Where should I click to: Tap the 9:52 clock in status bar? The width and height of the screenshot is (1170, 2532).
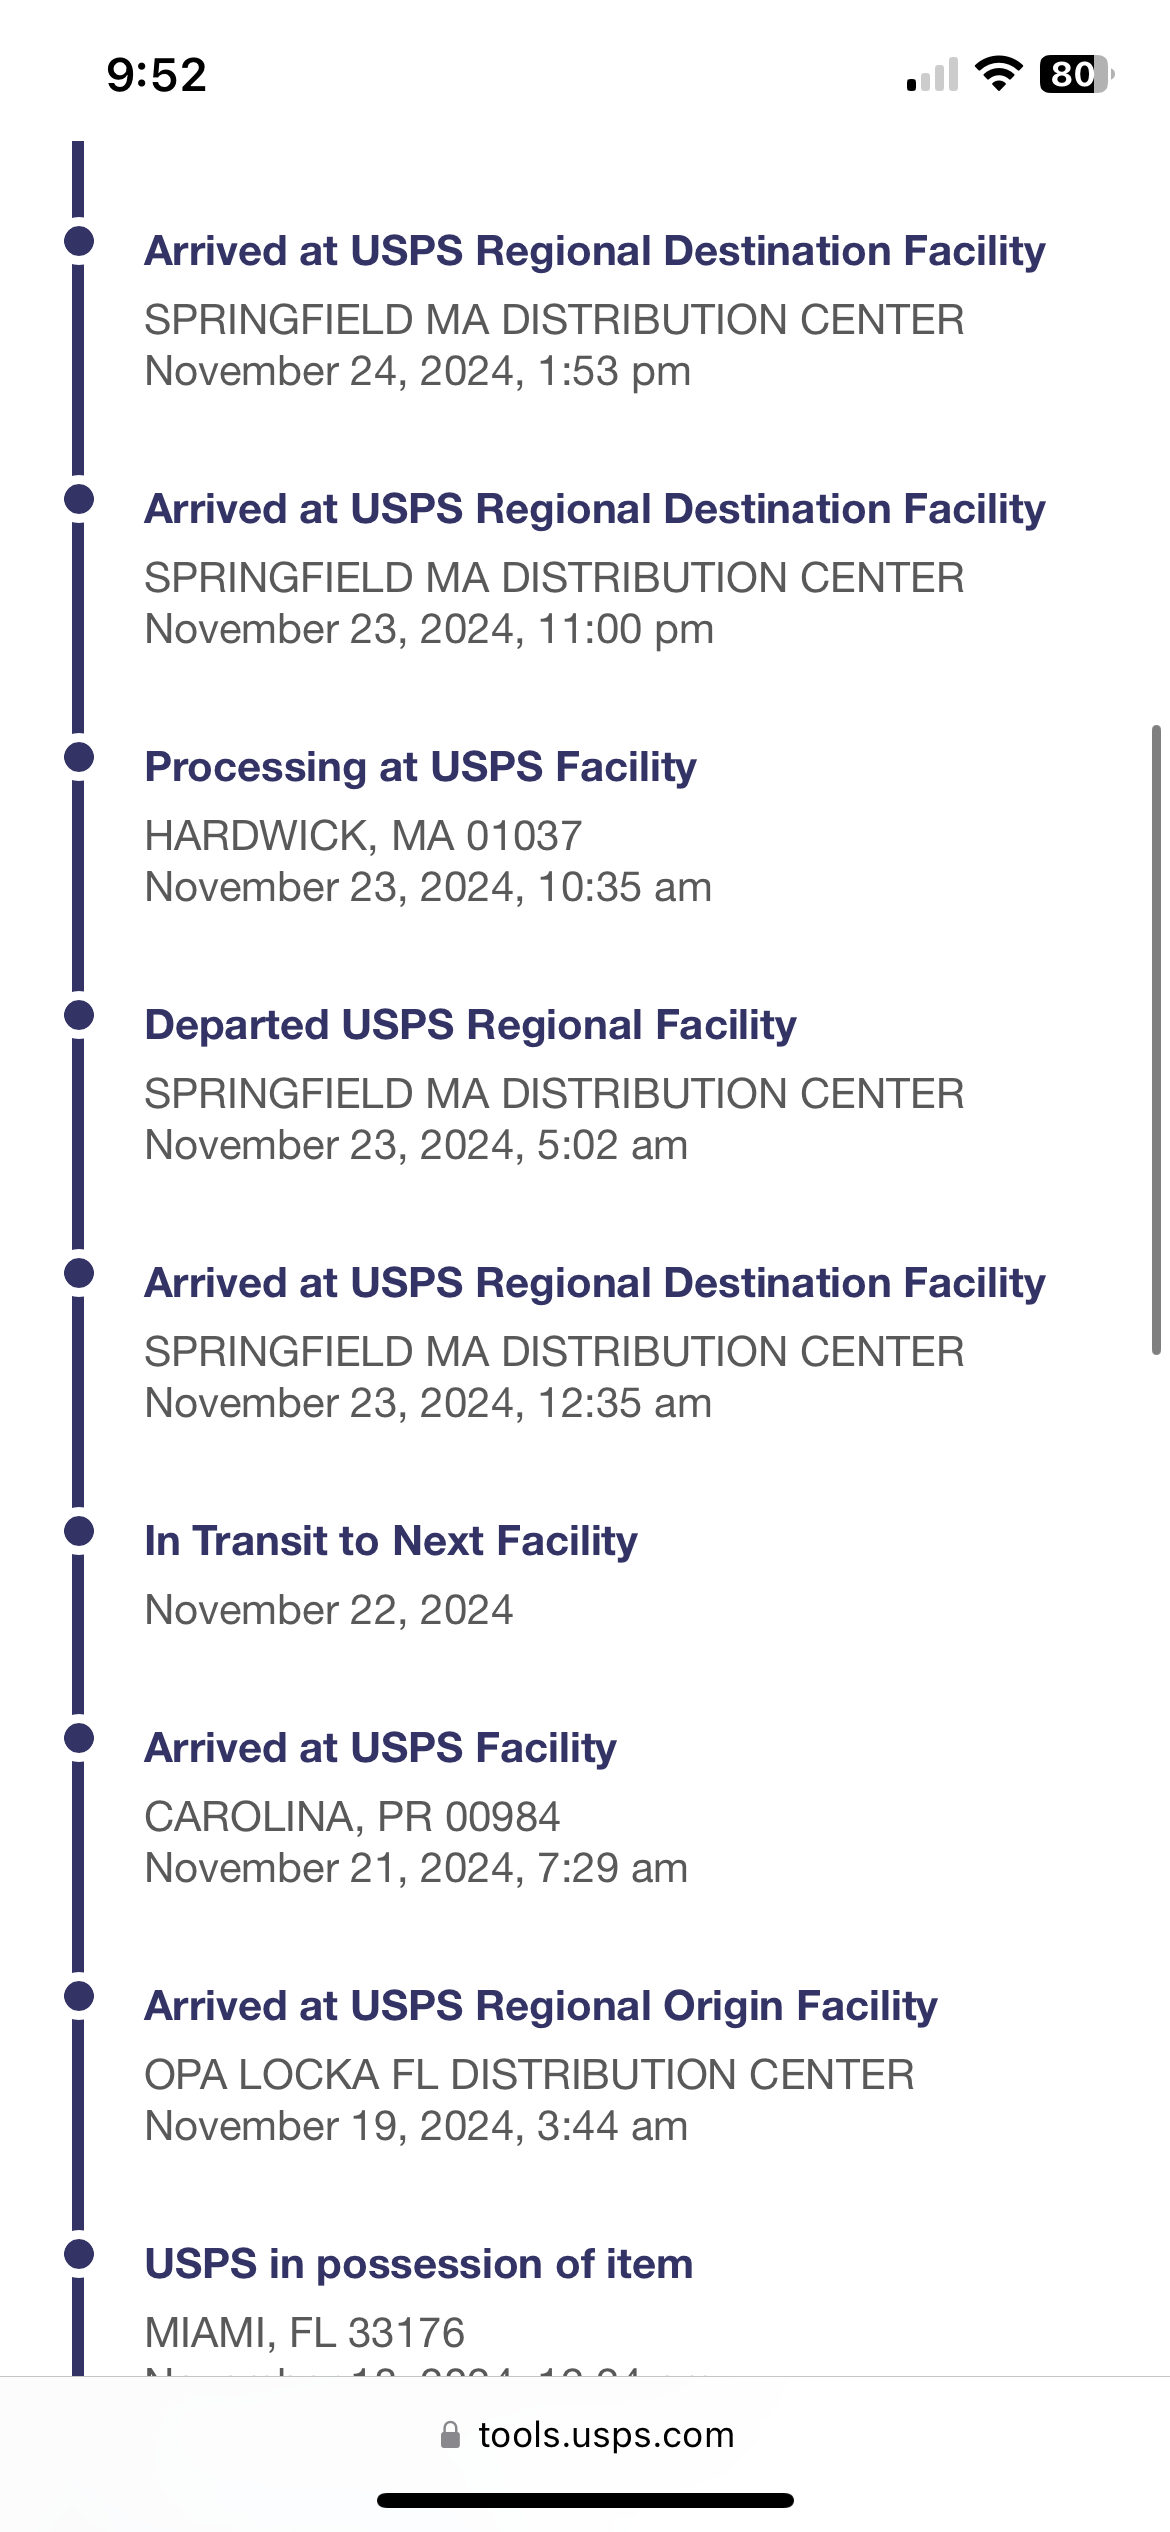click(157, 75)
